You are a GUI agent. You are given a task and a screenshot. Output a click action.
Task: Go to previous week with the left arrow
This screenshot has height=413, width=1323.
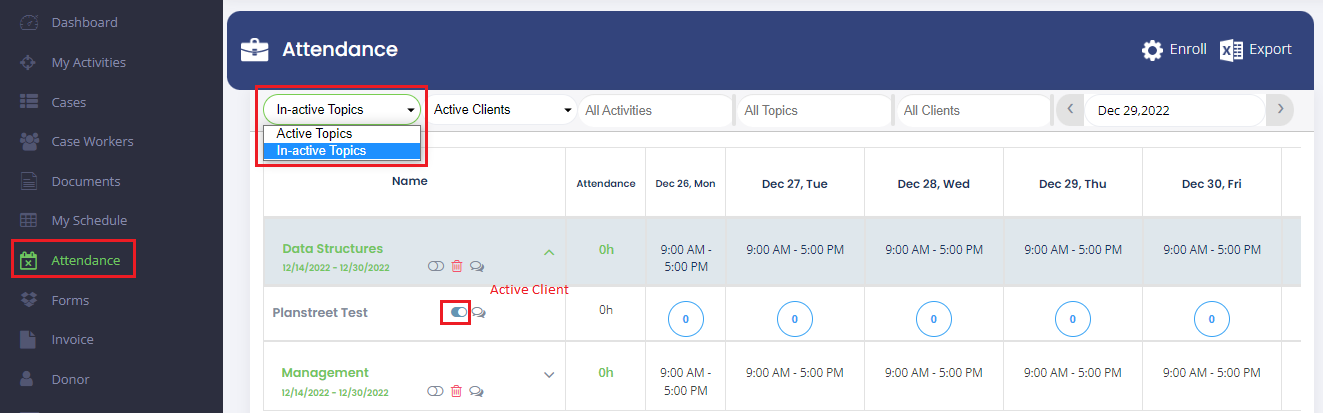[1071, 110]
